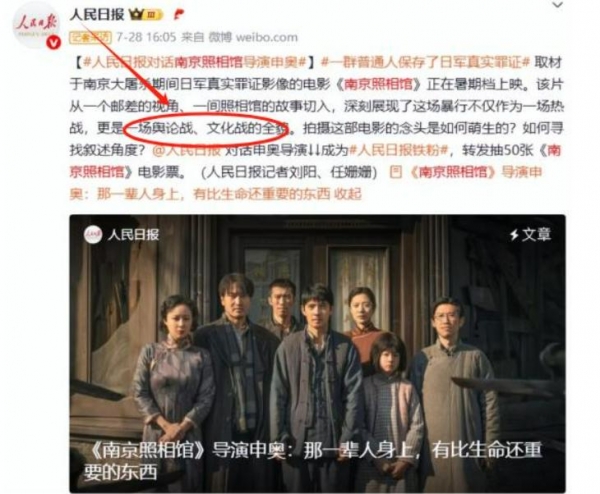Open hashtag #人民日报铁粉#
The height and width of the screenshot is (494, 600).
click(x=398, y=150)
